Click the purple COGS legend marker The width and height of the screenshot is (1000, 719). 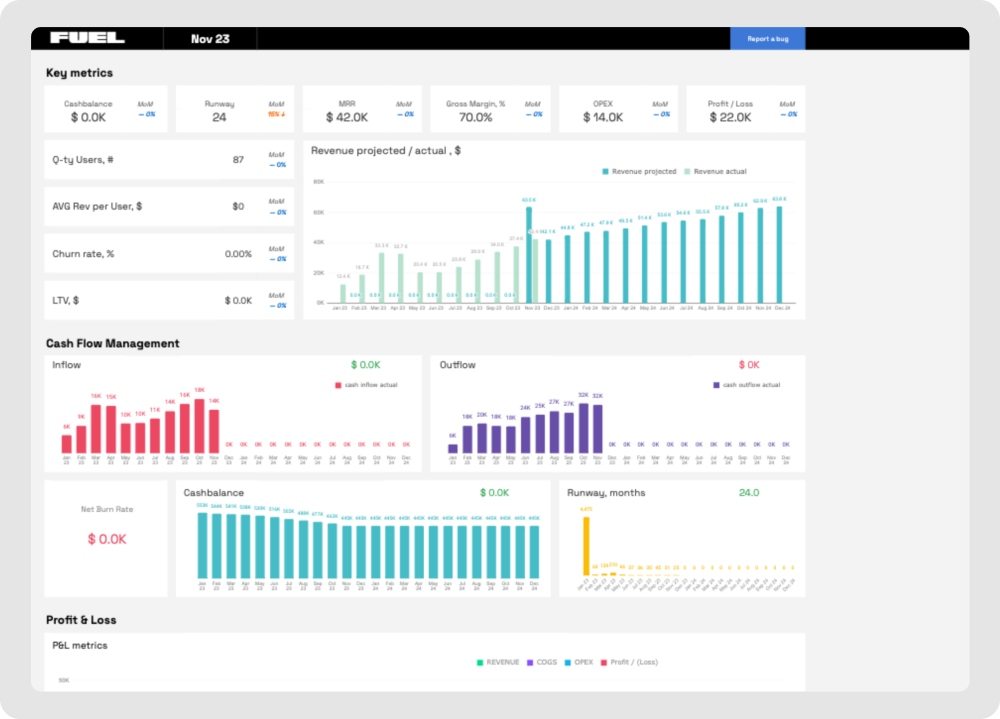pos(532,662)
